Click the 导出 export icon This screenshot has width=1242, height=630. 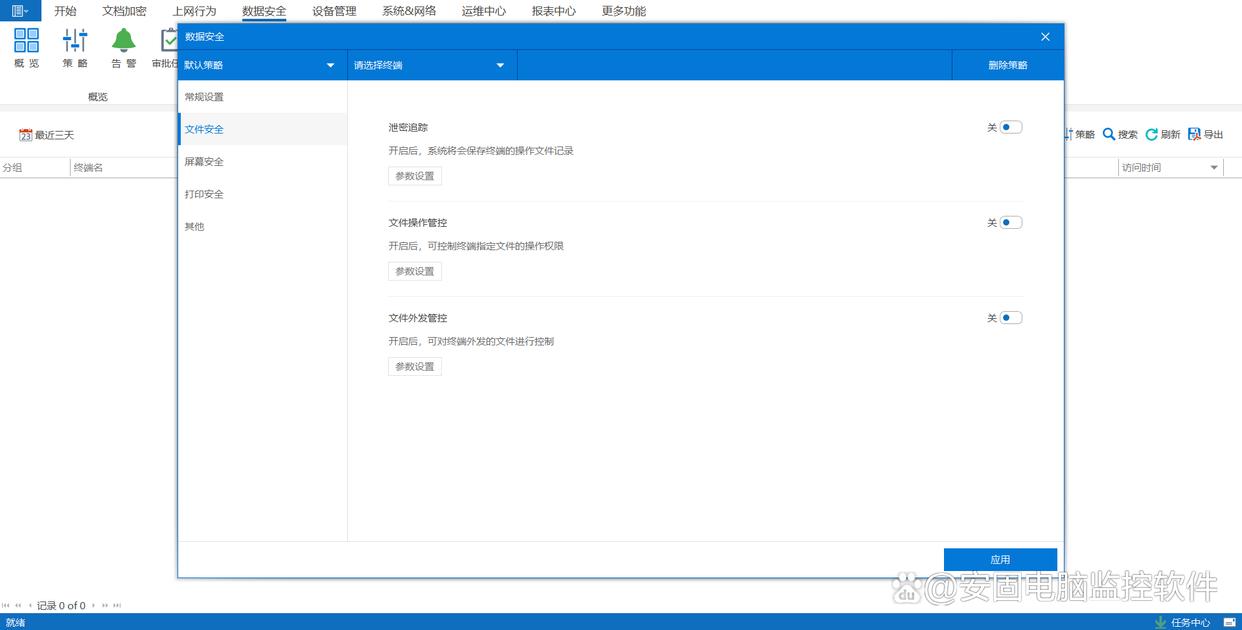click(1194, 134)
